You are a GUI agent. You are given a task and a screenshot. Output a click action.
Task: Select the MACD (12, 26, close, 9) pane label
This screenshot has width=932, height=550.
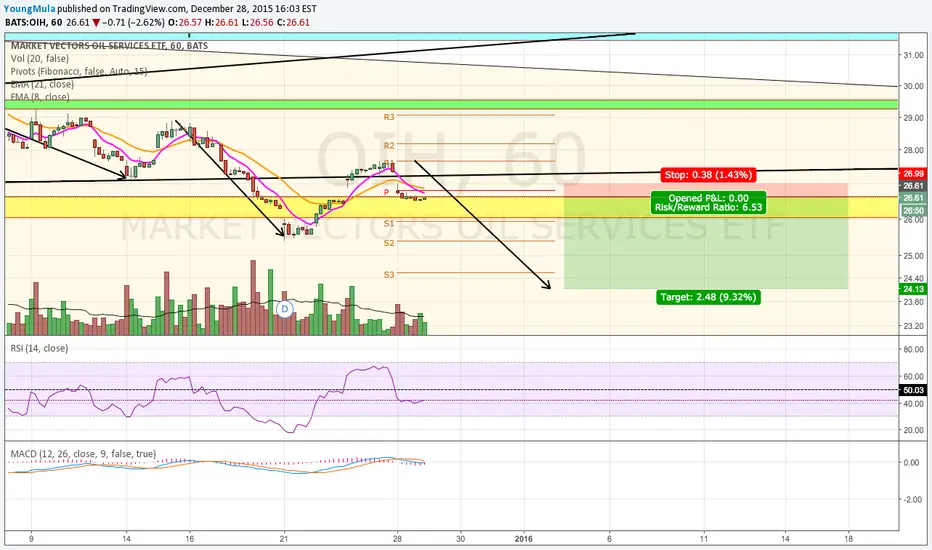(x=83, y=454)
